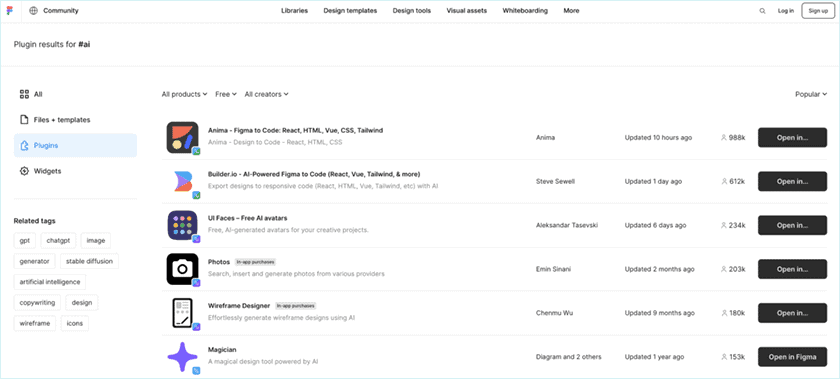Open the Design templates menu
Screen dimensions: 840x379
(350, 11)
